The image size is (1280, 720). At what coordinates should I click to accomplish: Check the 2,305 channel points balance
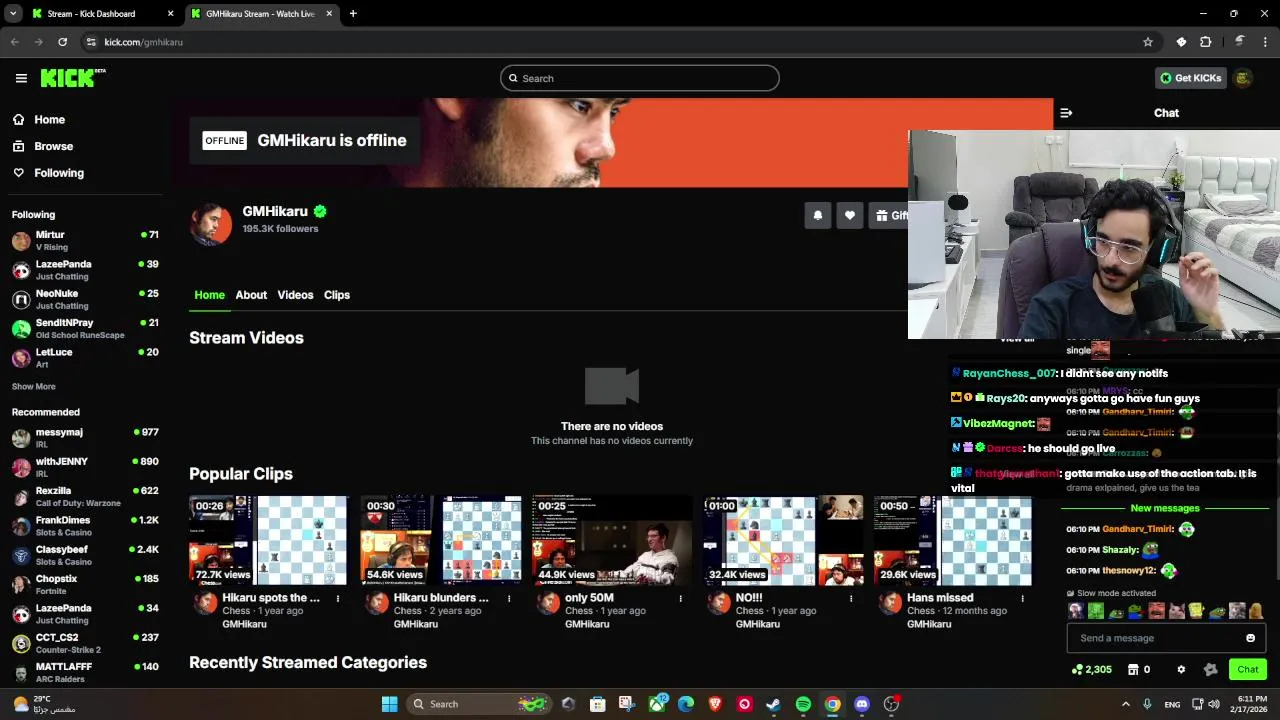coord(1091,669)
